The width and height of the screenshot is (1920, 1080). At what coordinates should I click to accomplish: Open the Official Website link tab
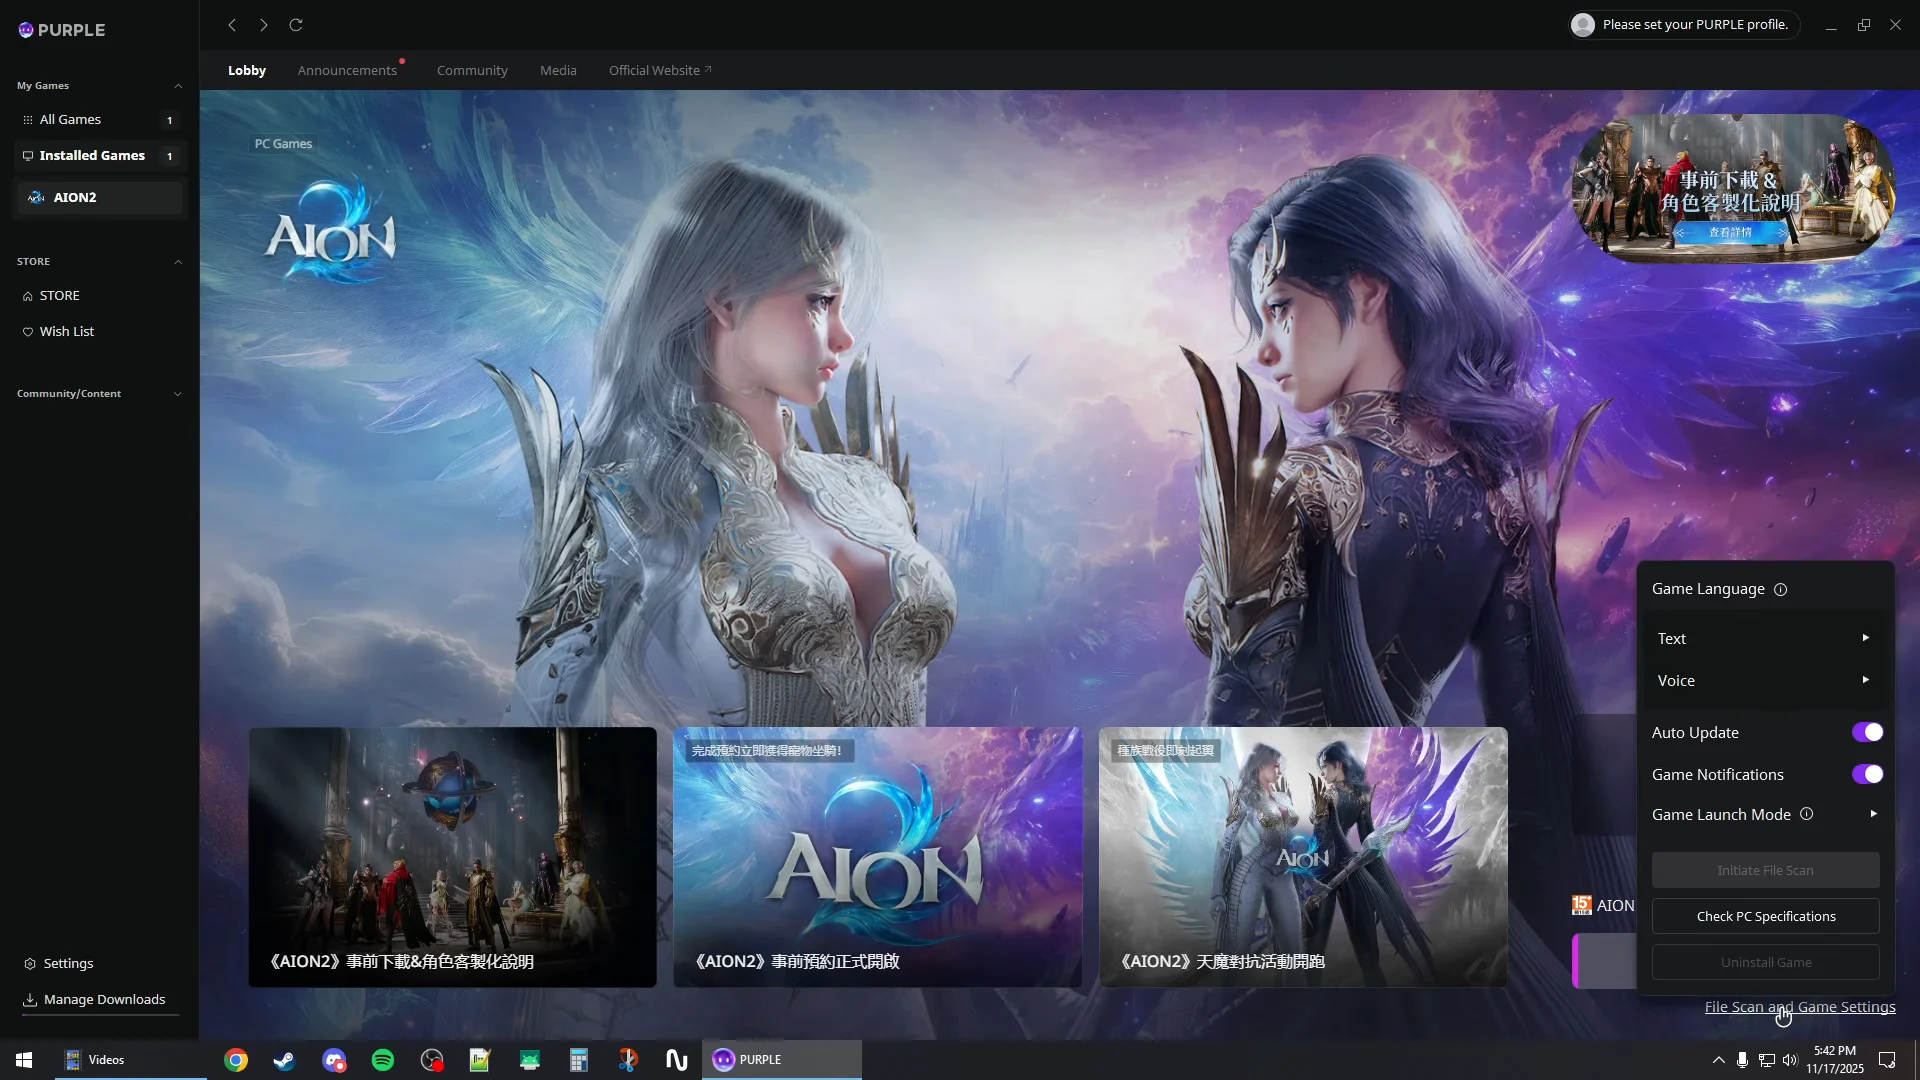point(660,71)
